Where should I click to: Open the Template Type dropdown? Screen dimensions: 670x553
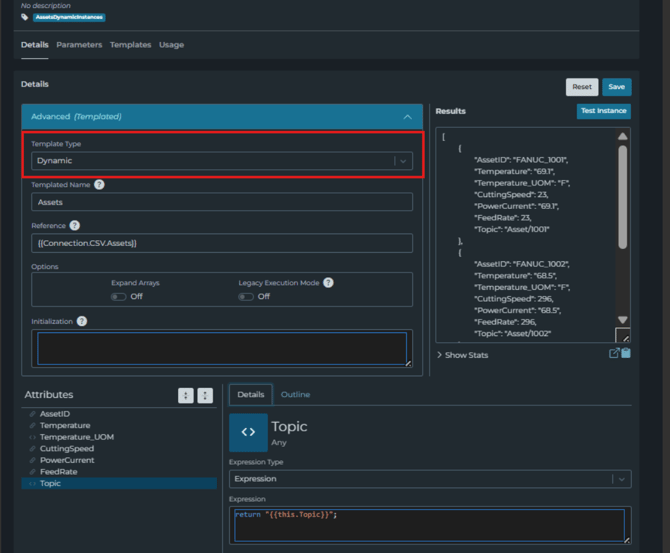point(222,161)
